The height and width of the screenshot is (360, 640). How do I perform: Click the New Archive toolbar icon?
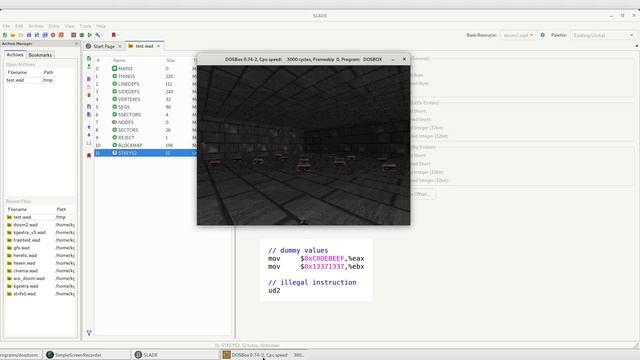[x=5, y=35]
